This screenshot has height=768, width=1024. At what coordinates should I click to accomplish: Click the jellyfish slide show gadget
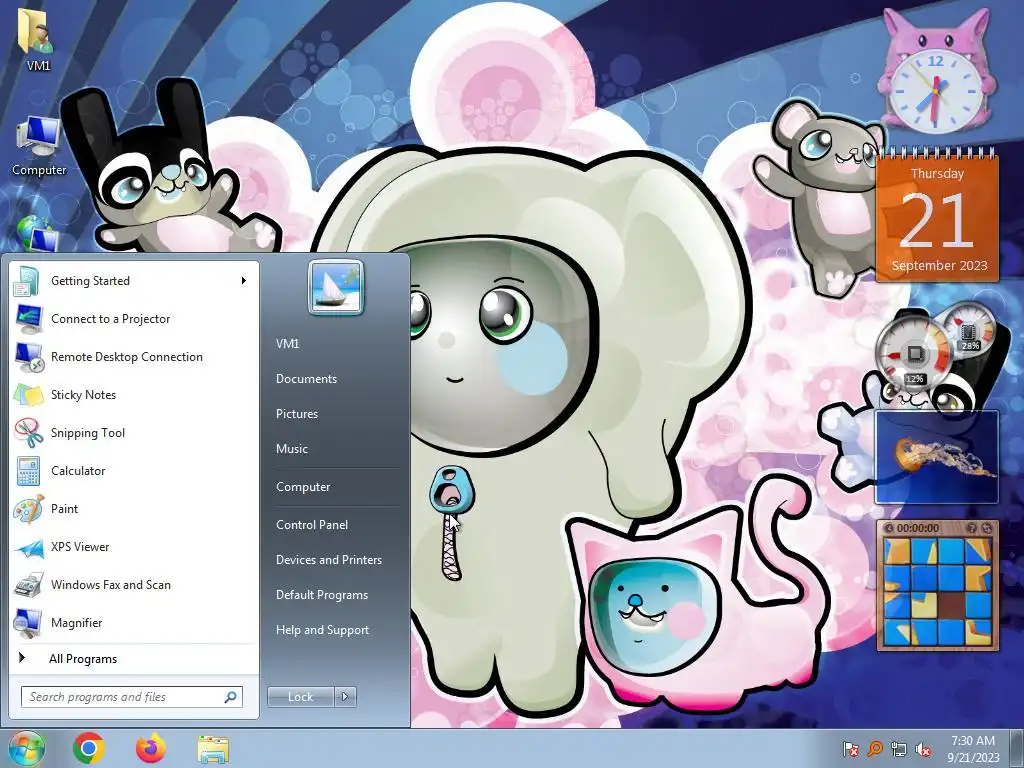tap(937, 457)
